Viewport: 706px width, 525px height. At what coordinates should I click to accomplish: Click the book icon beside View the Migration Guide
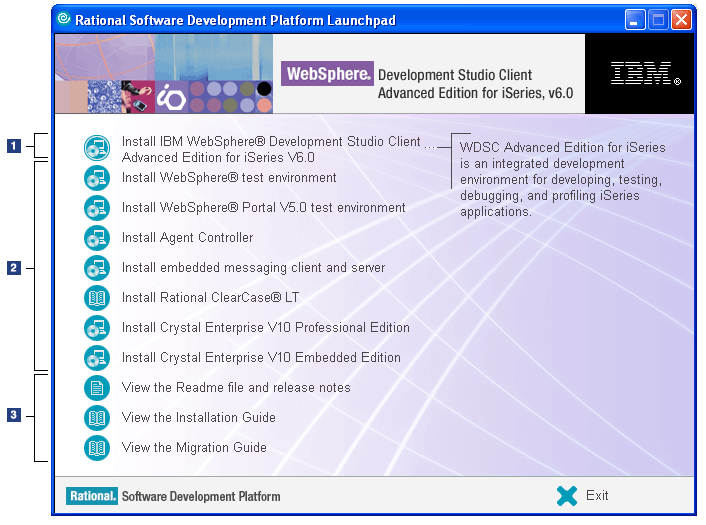97,448
